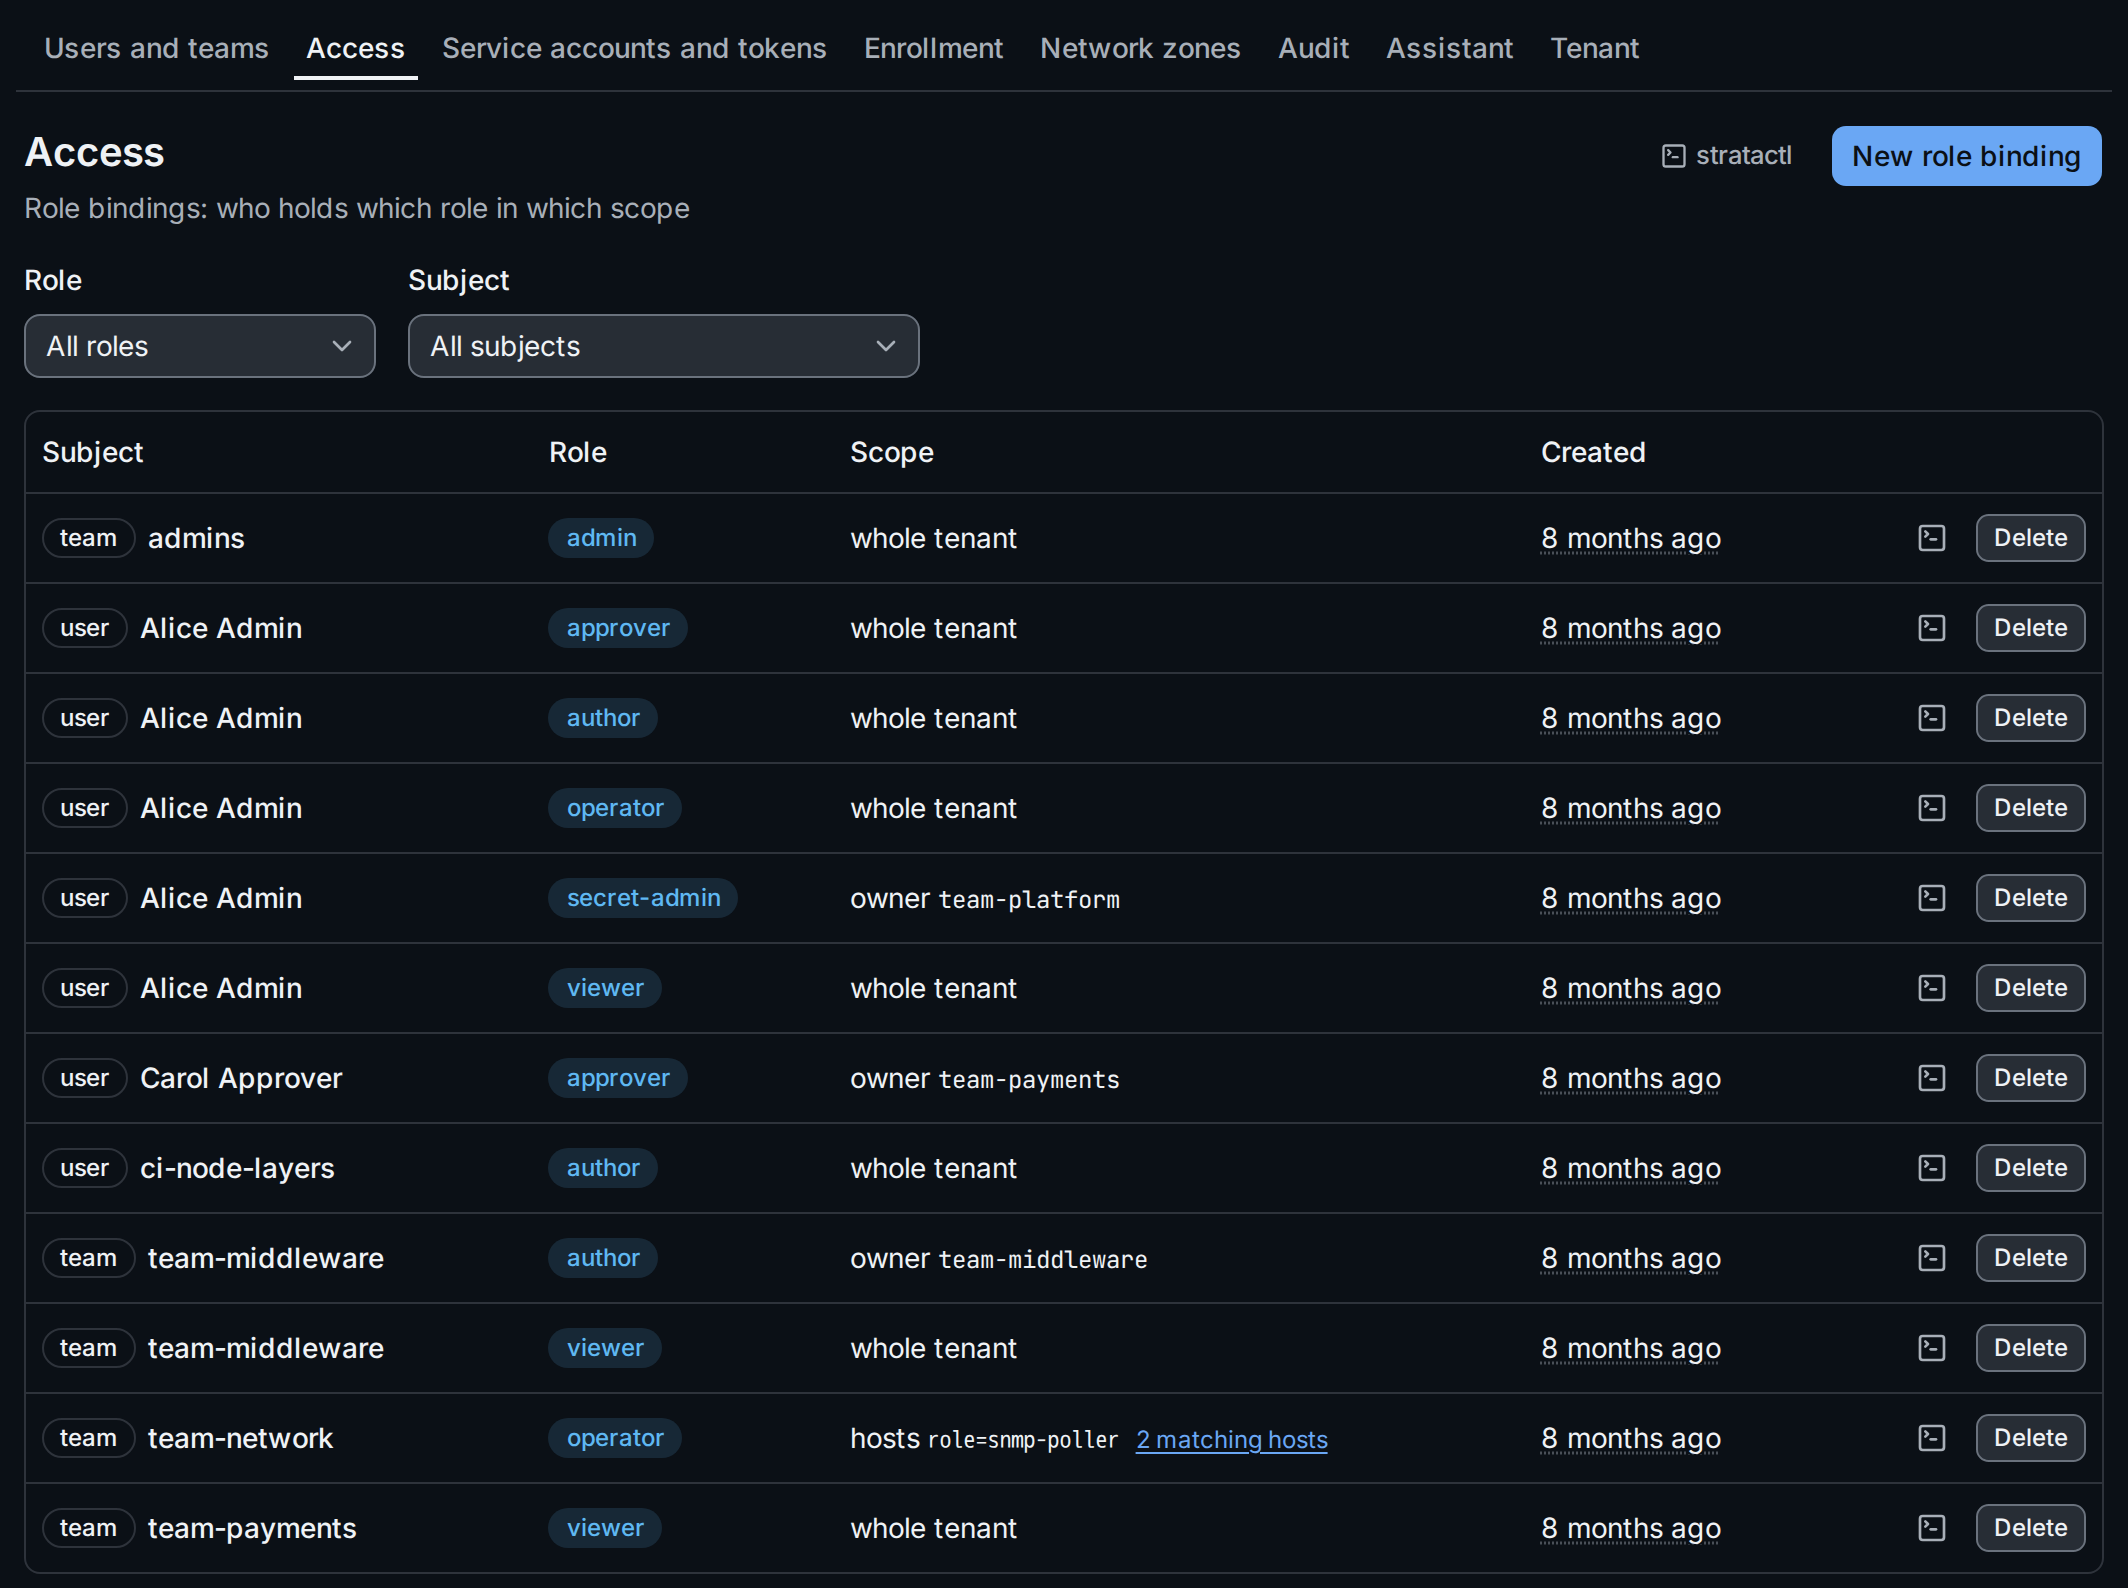Click owner team-payments scope text
The height and width of the screenshot is (1588, 2128).
(985, 1079)
